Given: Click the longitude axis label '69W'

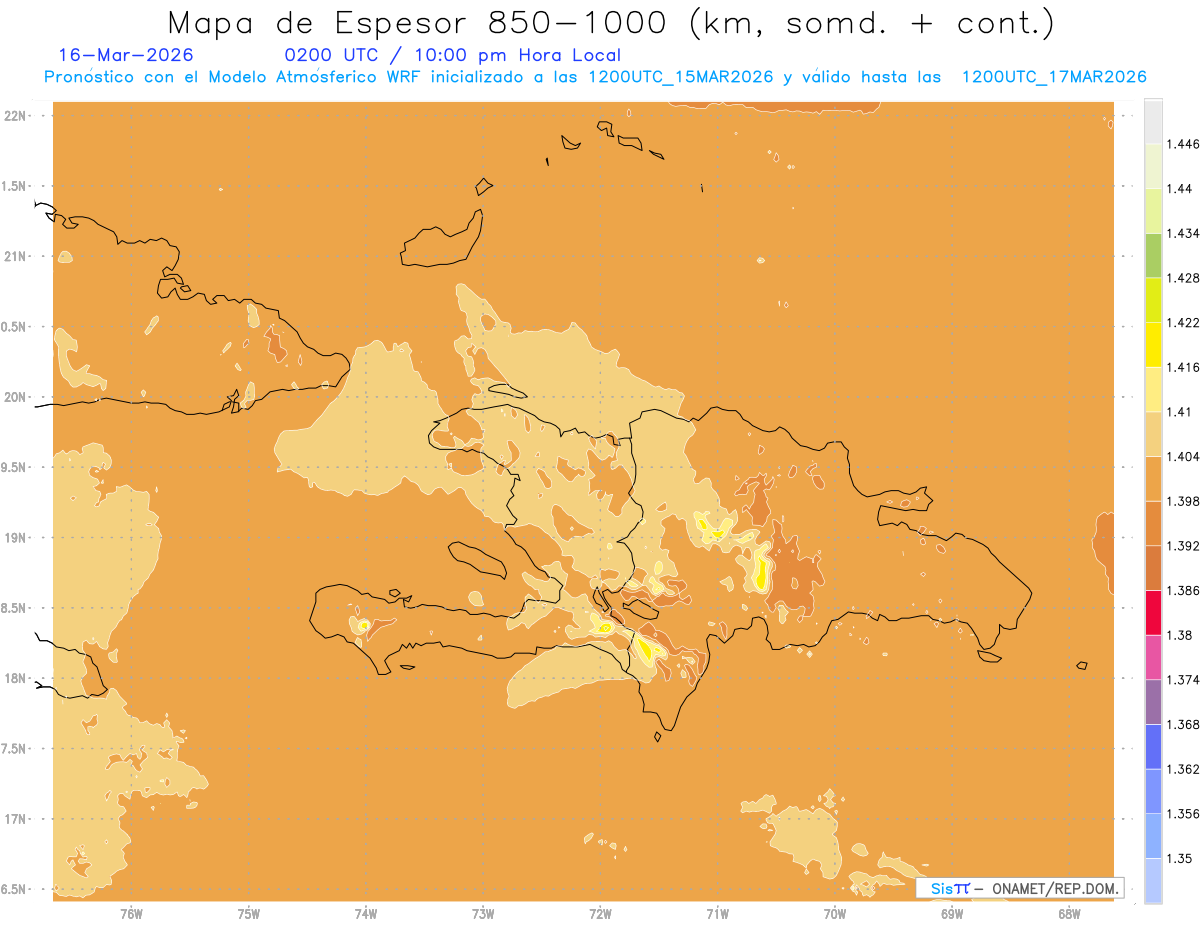Looking at the screenshot, I should pos(952,913).
